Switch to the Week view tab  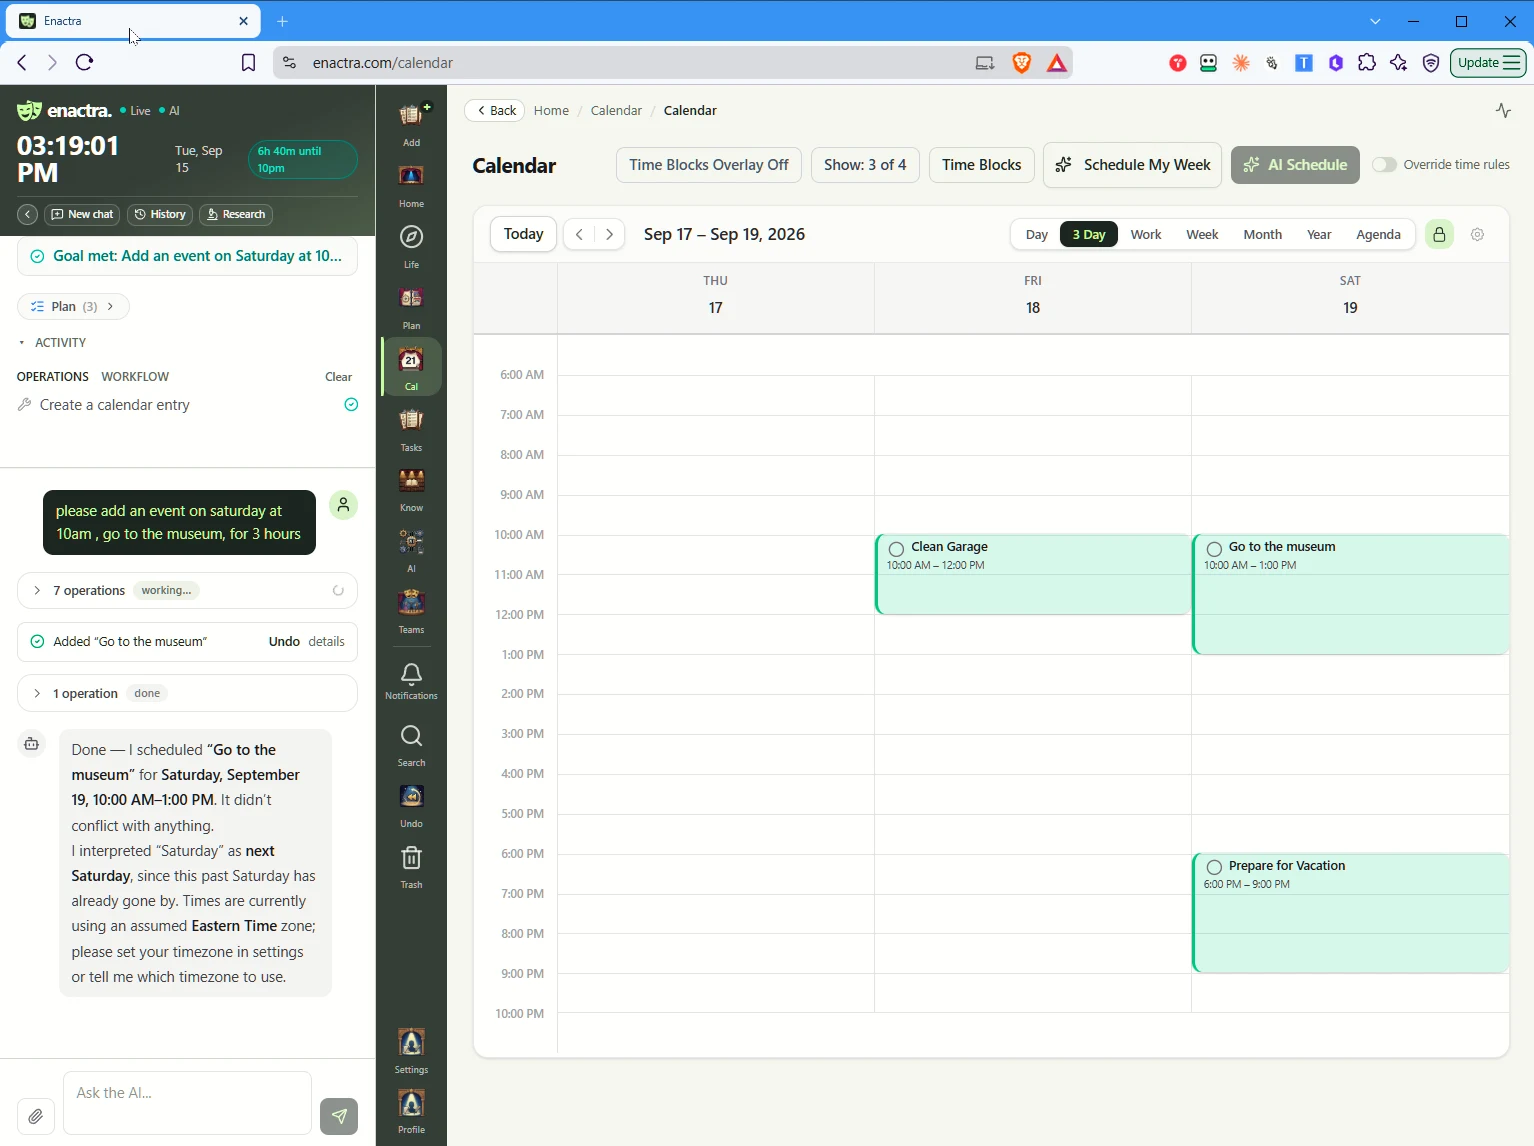pyautogui.click(x=1202, y=234)
